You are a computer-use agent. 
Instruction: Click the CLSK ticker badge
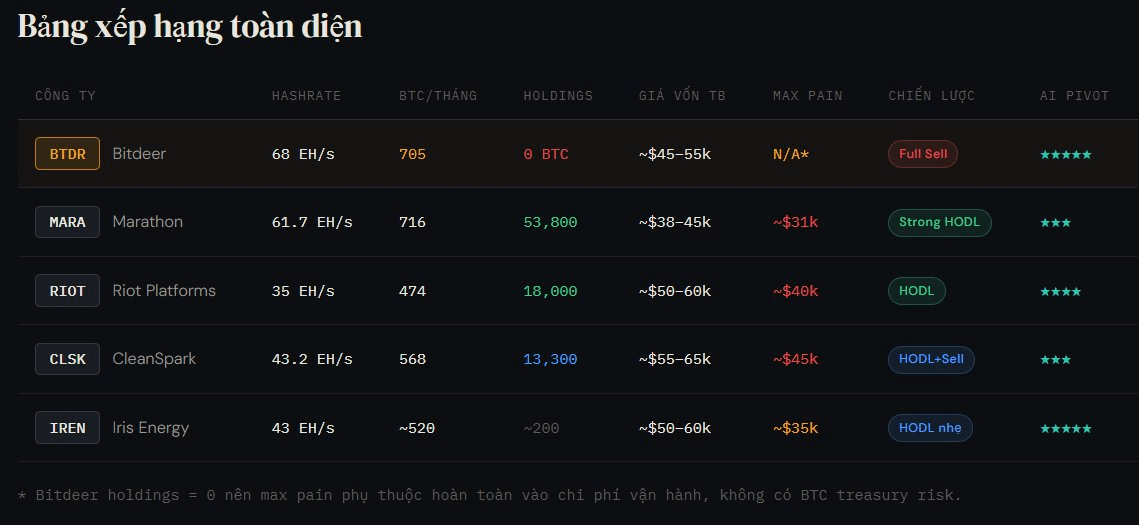click(x=67, y=359)
